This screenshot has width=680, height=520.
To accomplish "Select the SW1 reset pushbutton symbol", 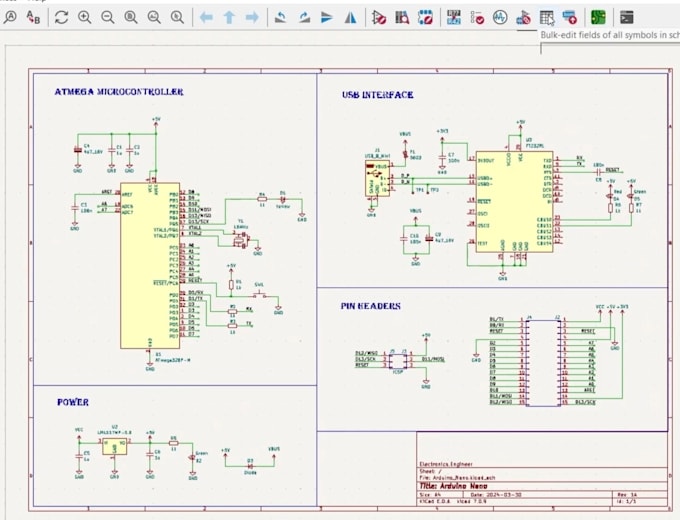I will point(259,294).
